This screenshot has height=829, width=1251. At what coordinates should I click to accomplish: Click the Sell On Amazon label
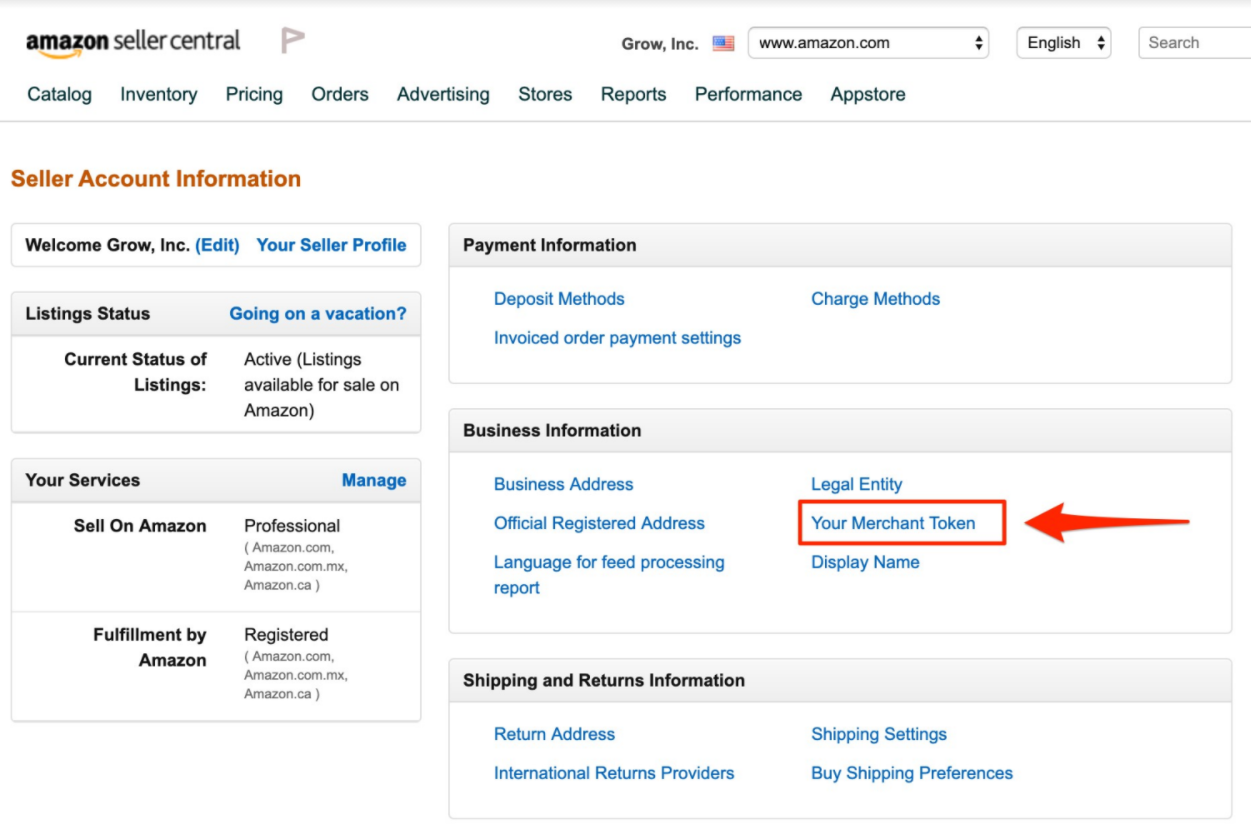140,526
